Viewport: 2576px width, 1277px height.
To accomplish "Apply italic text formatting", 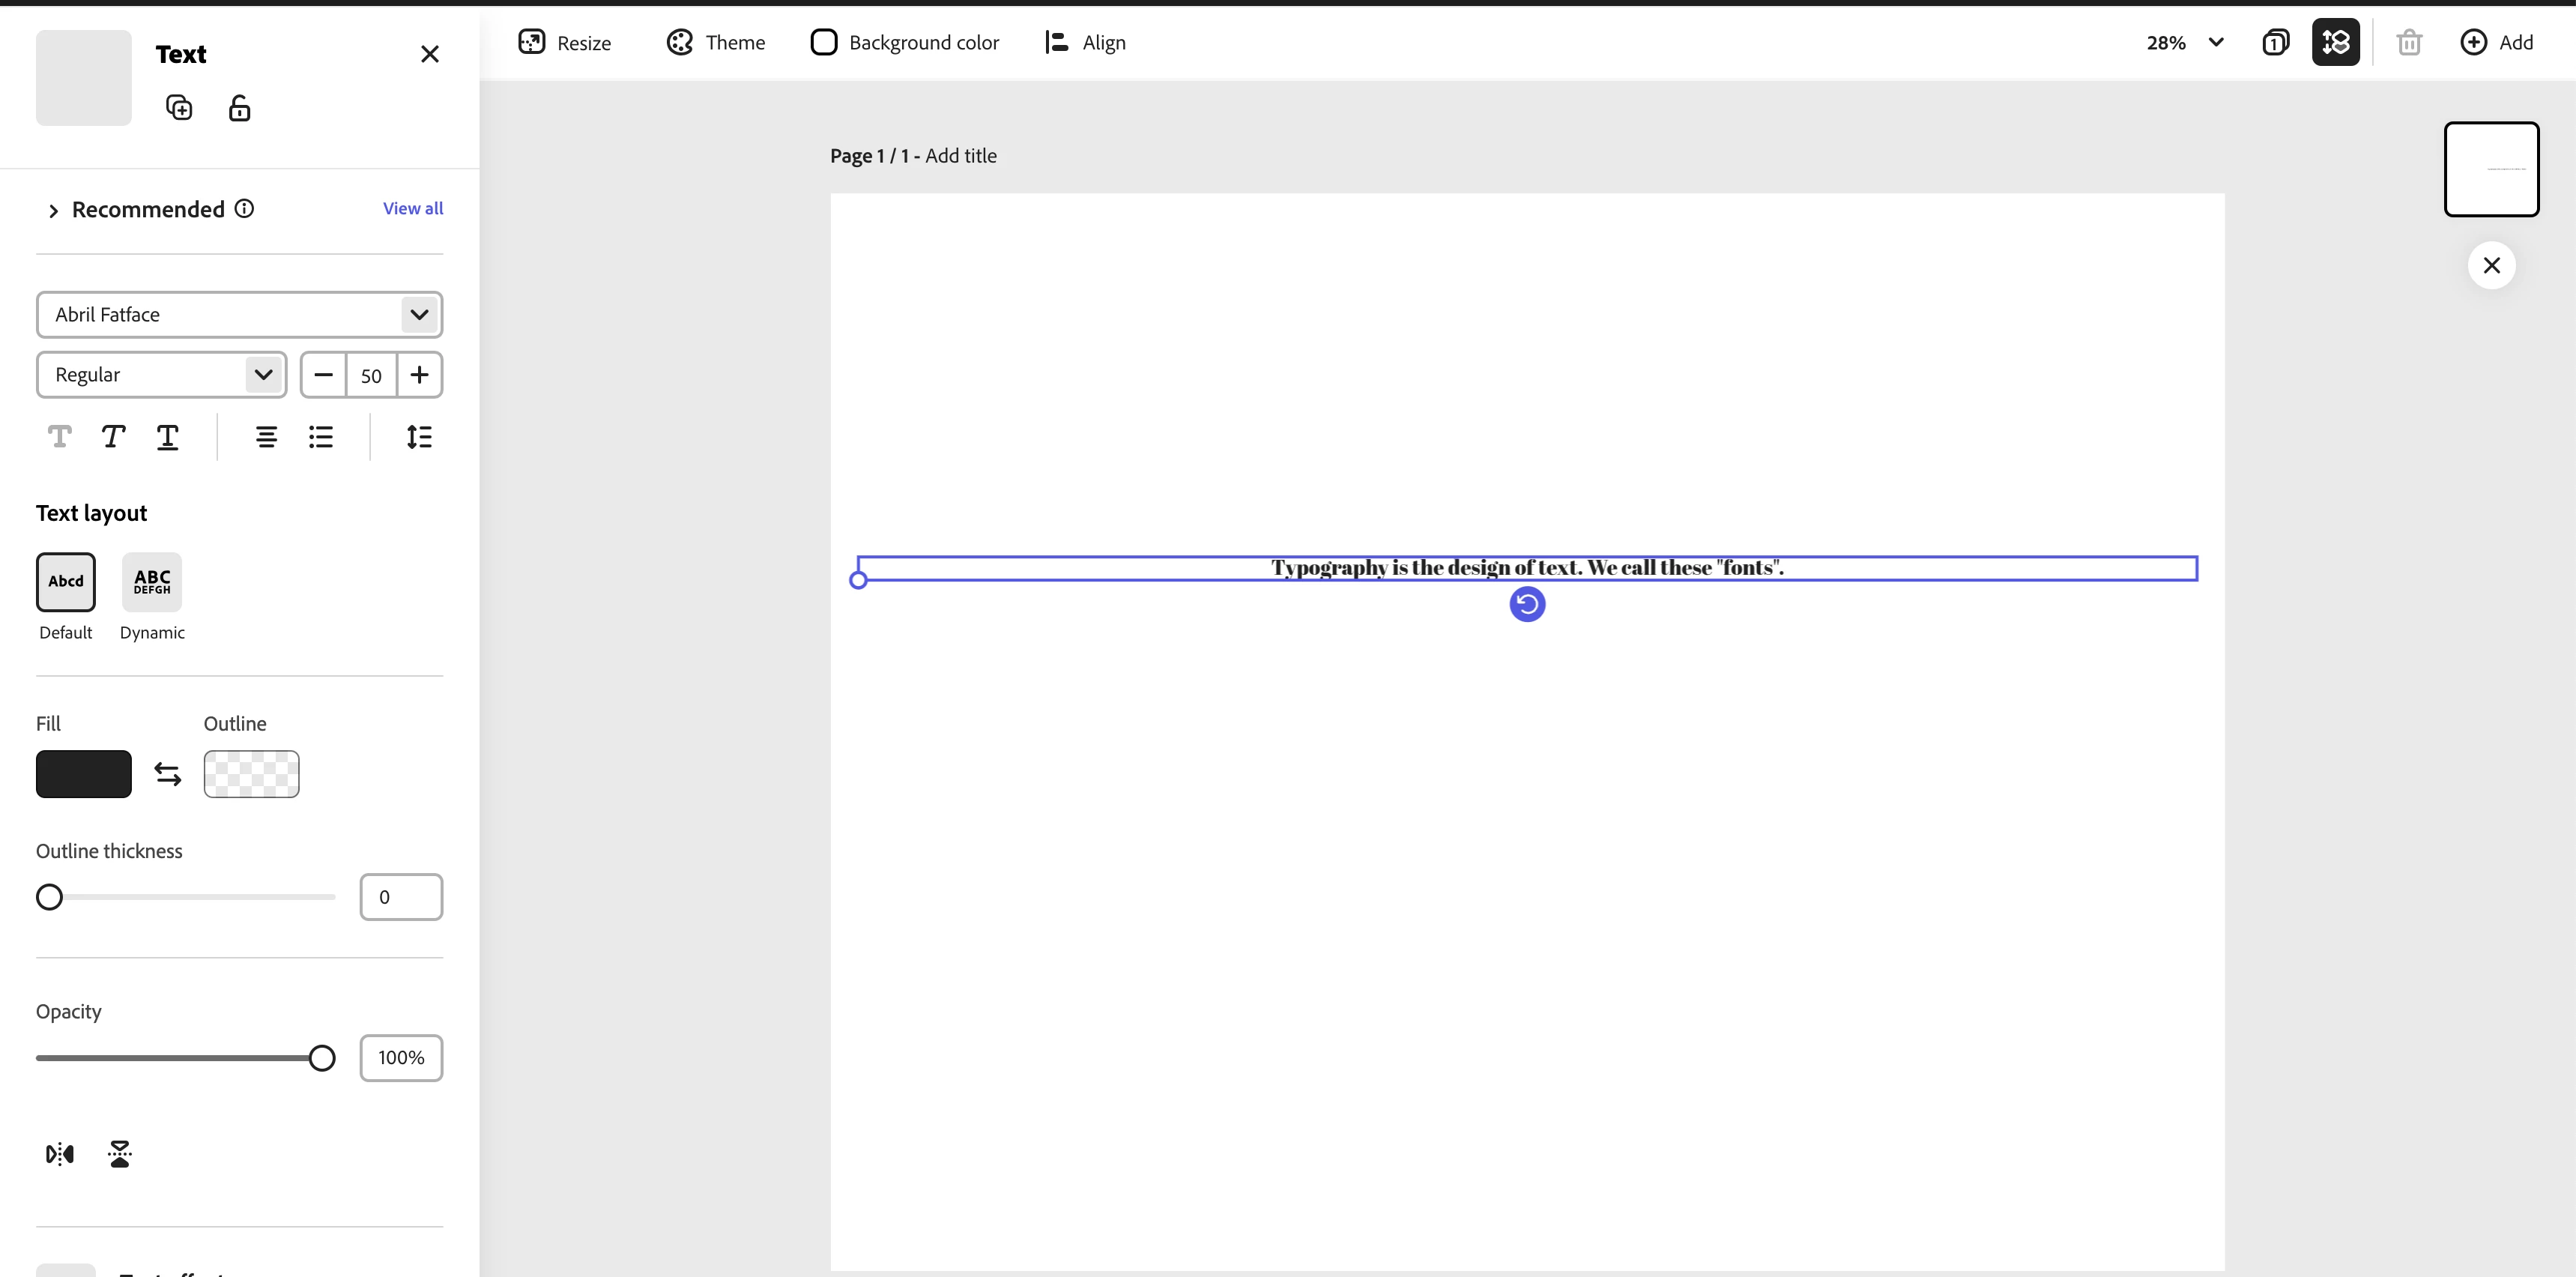I will tap(113, 437).
